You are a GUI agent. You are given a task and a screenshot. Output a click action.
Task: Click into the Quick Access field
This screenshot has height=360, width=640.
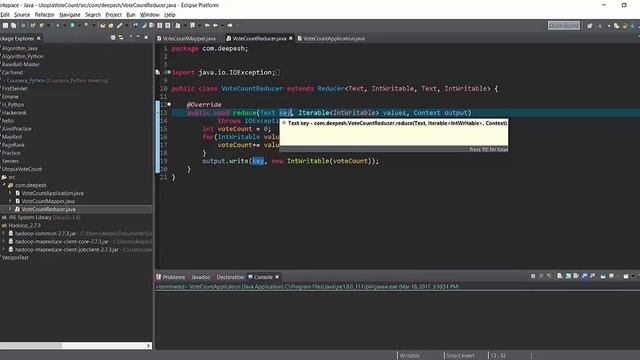(564, 26)
